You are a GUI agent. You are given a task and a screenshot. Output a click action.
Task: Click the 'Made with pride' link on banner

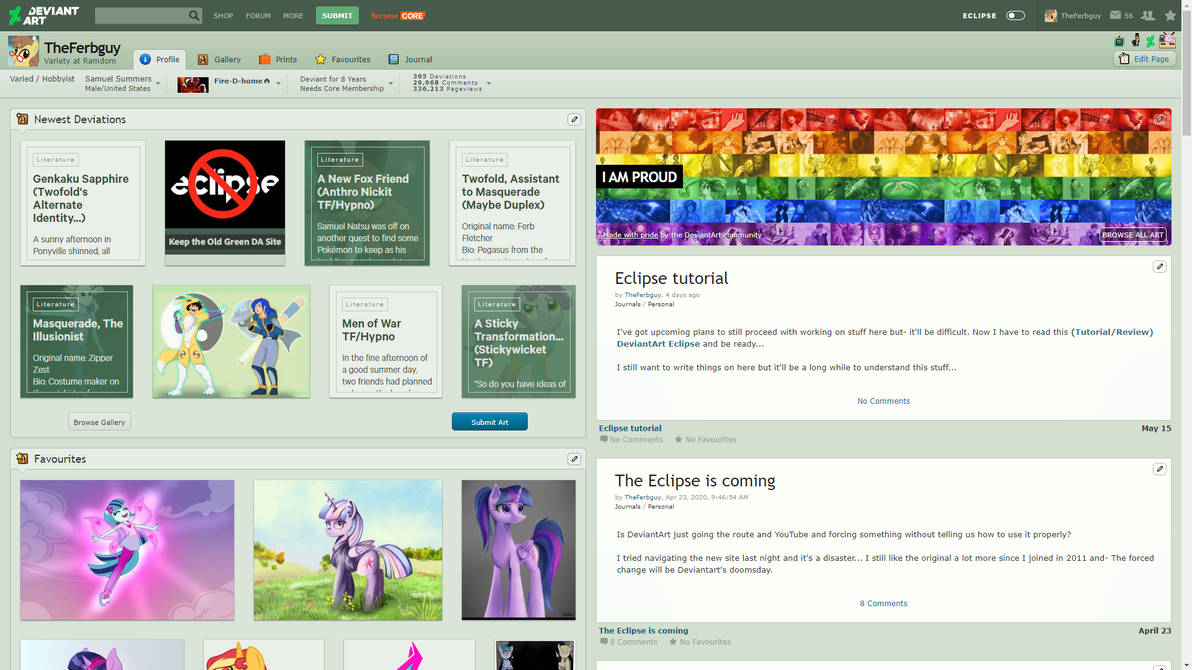coord(630,235)
